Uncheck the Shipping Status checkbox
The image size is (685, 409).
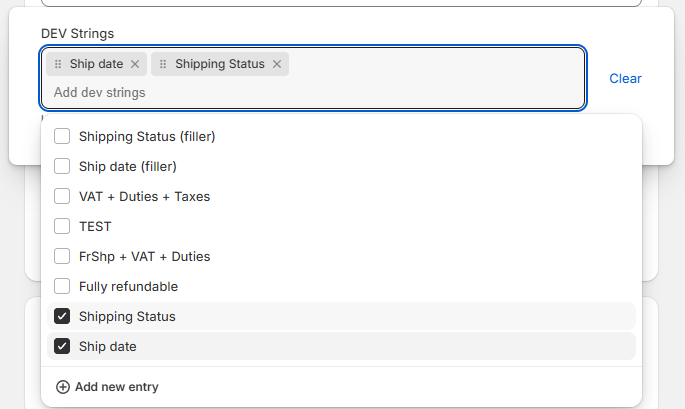(62, 316)
